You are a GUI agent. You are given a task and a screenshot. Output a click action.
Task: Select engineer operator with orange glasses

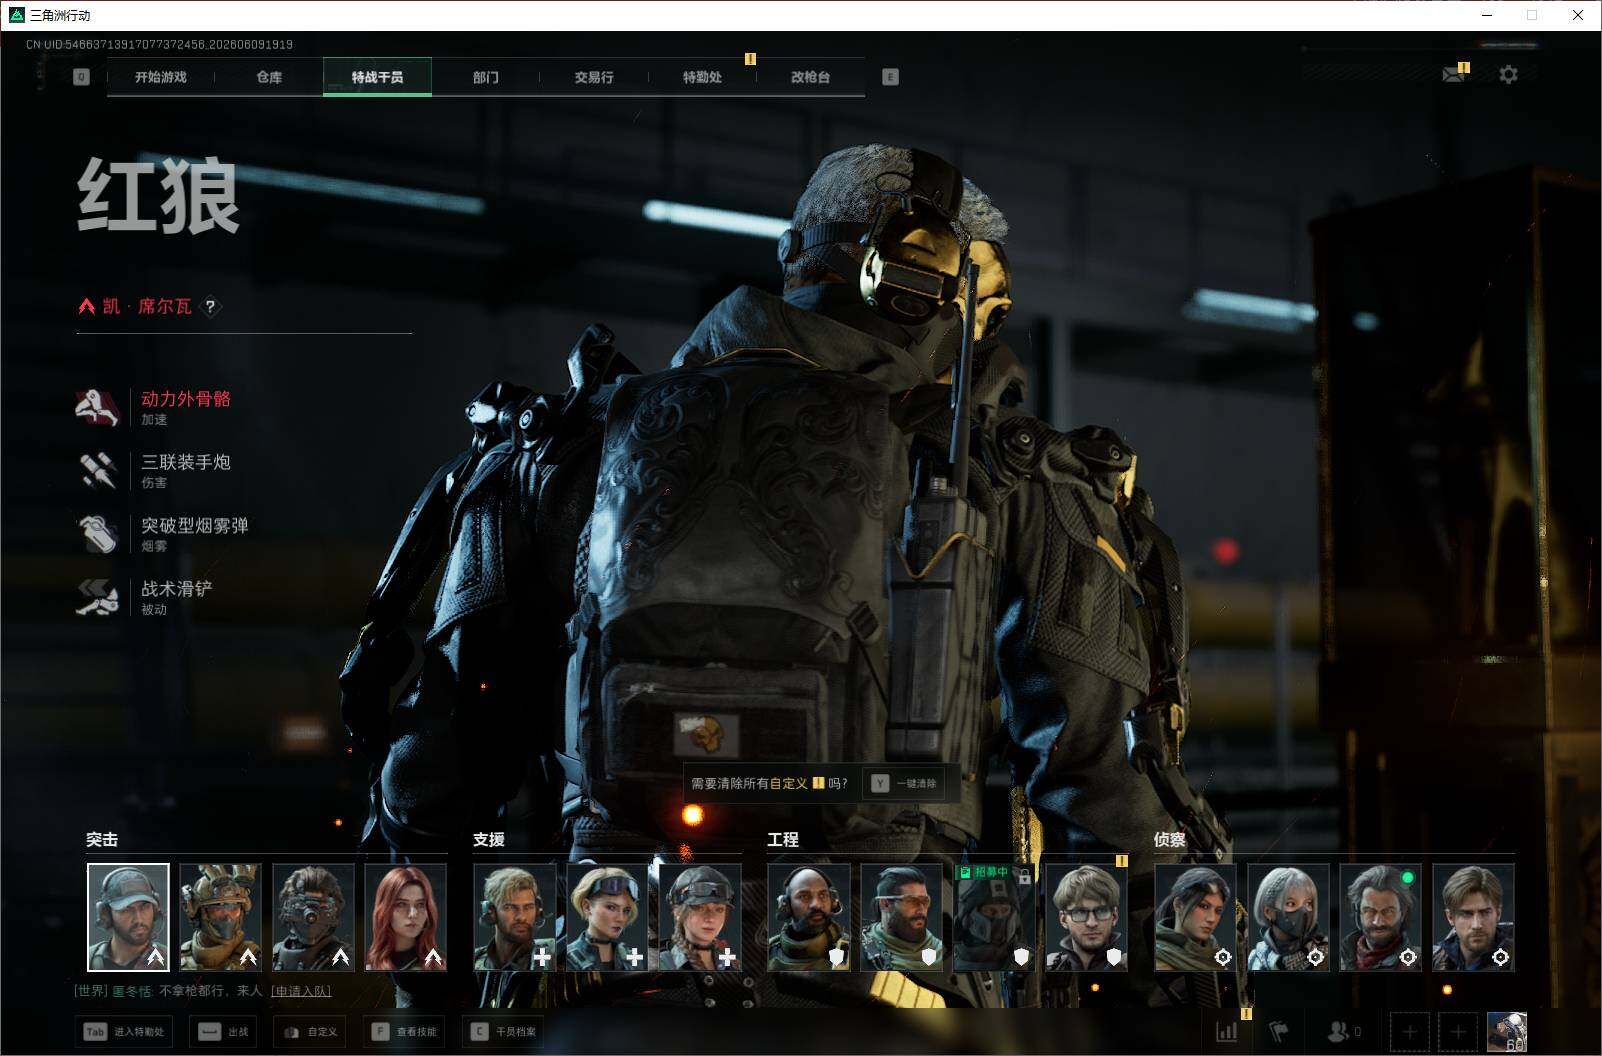coord(901,917)
